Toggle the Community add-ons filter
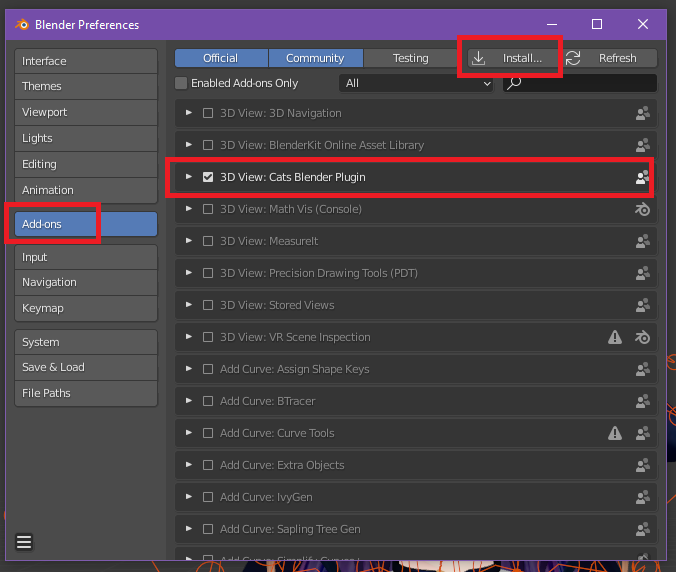Screen dimensions: 676x572 click(316, 58)
